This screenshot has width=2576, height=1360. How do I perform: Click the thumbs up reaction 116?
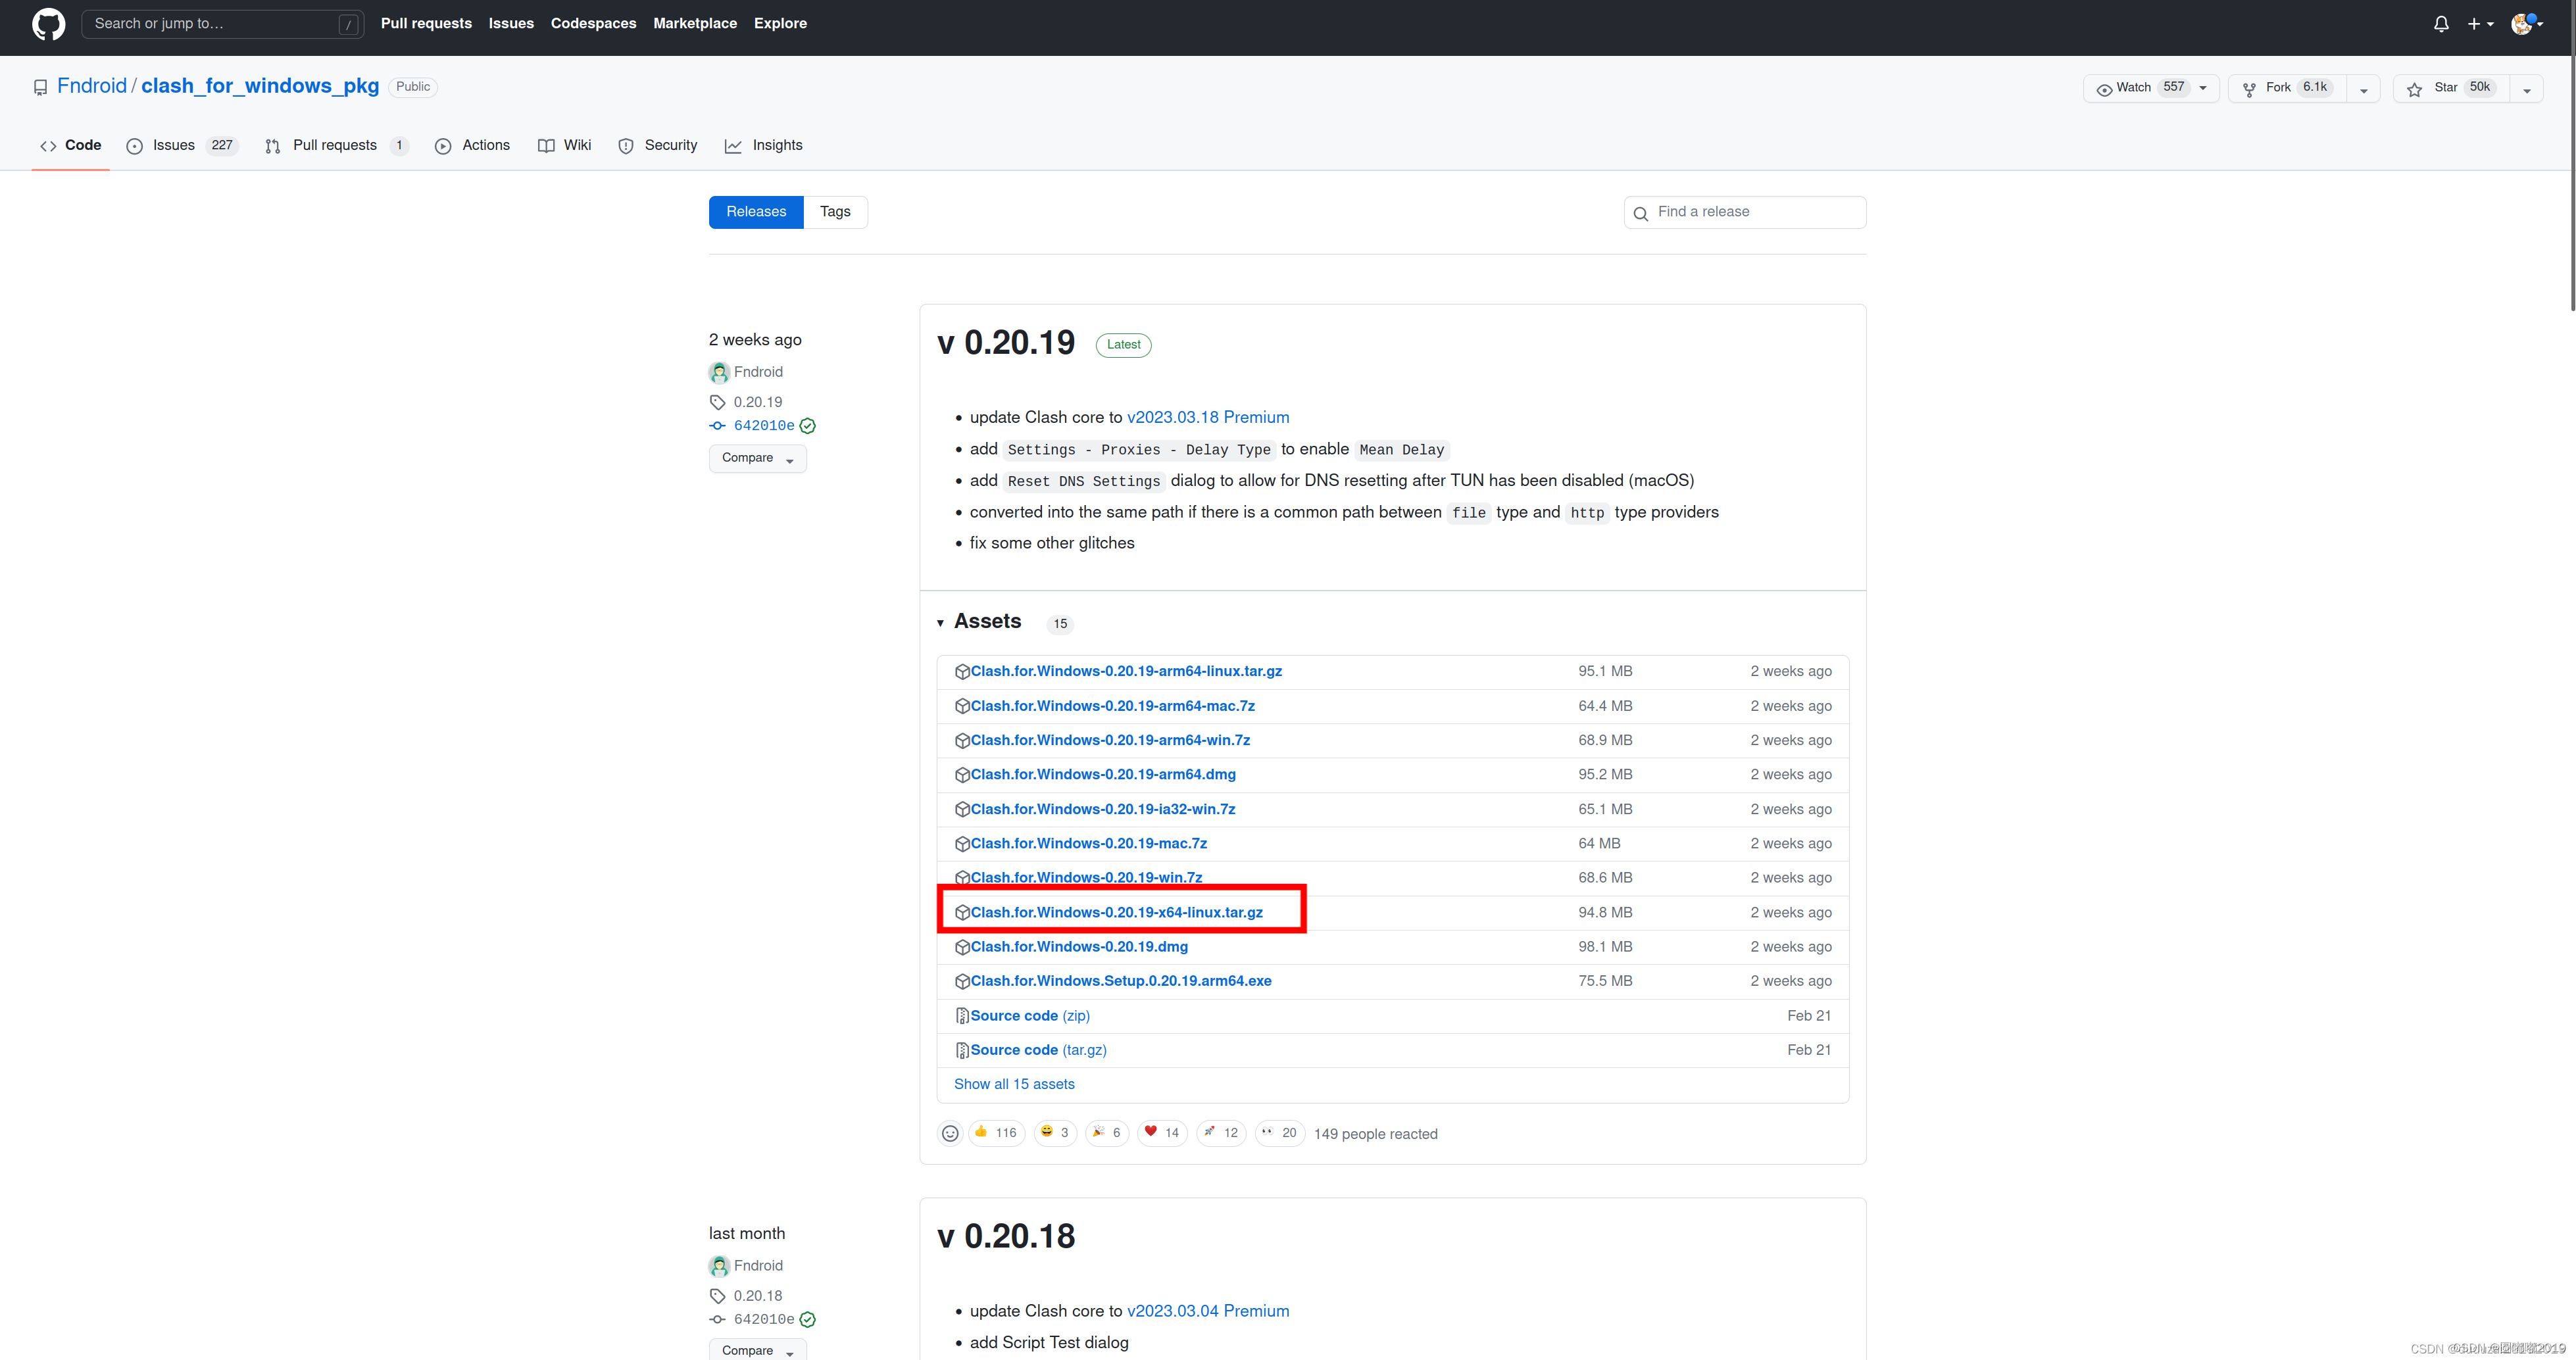point(996,1133)
